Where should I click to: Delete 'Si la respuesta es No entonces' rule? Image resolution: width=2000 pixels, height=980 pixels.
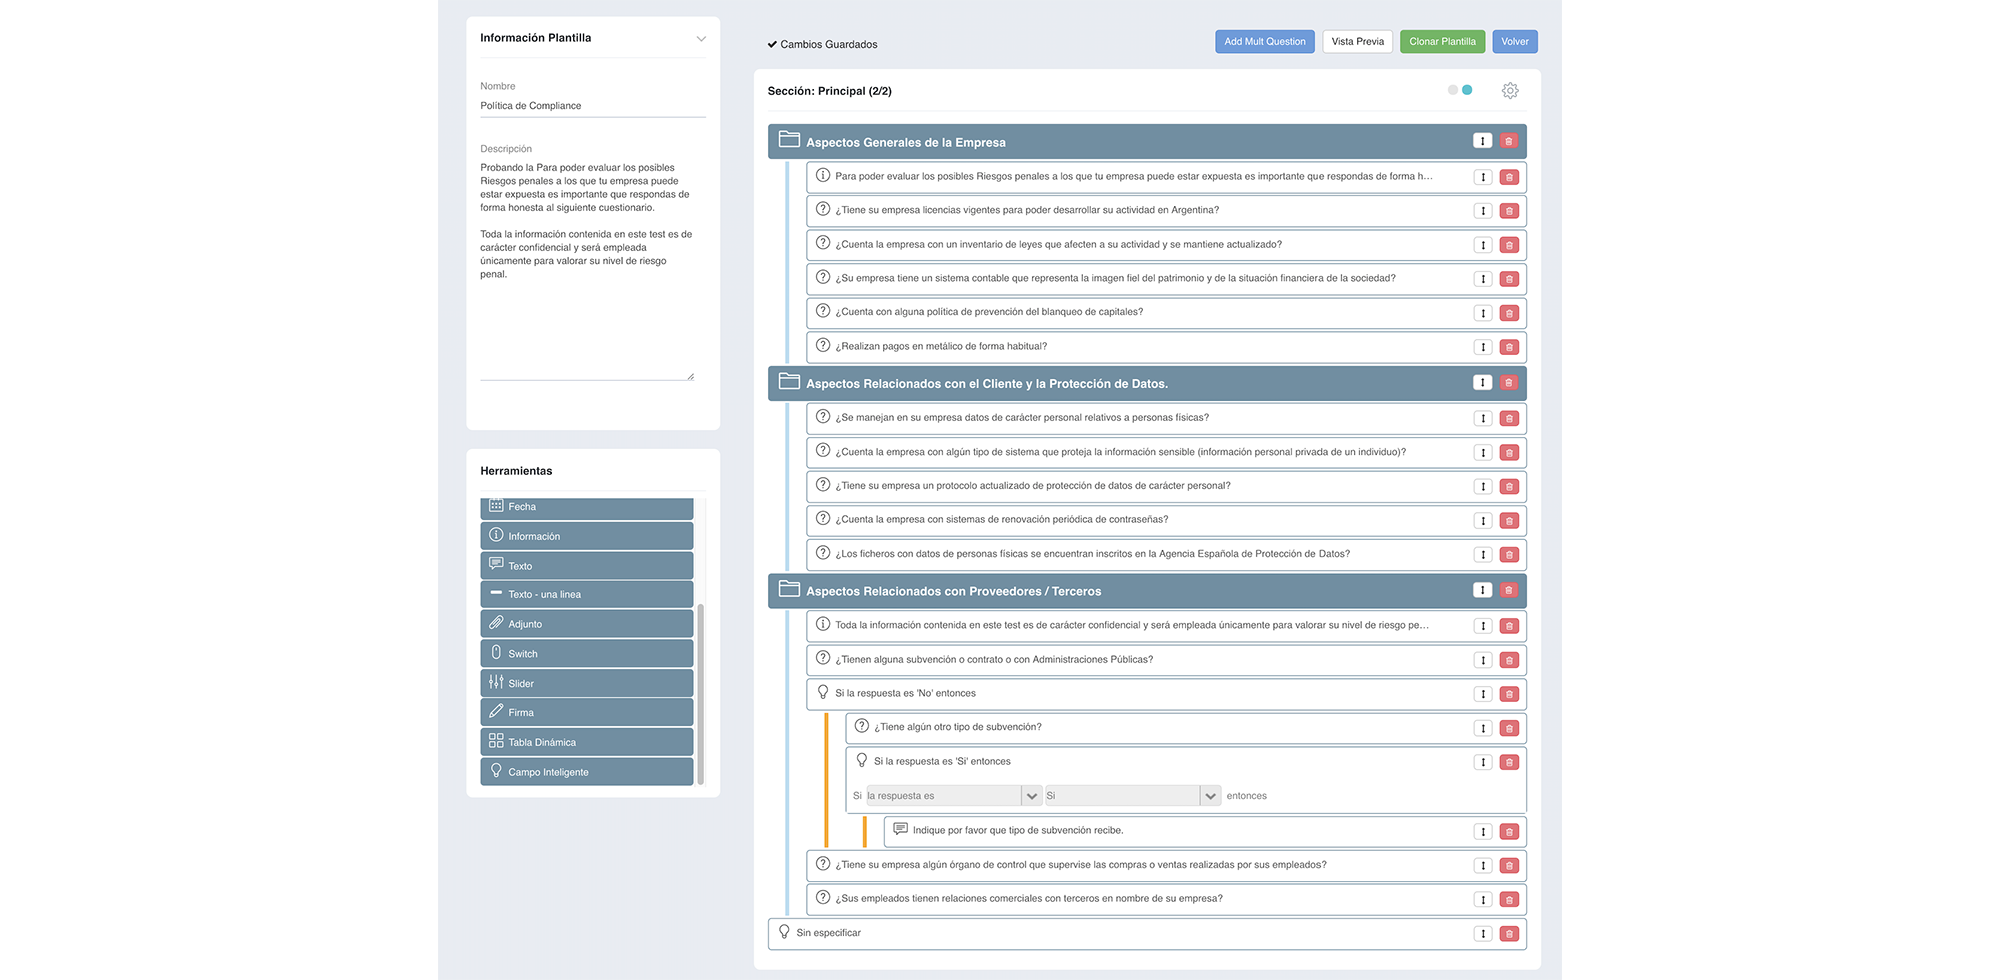tap(1509, 694)
